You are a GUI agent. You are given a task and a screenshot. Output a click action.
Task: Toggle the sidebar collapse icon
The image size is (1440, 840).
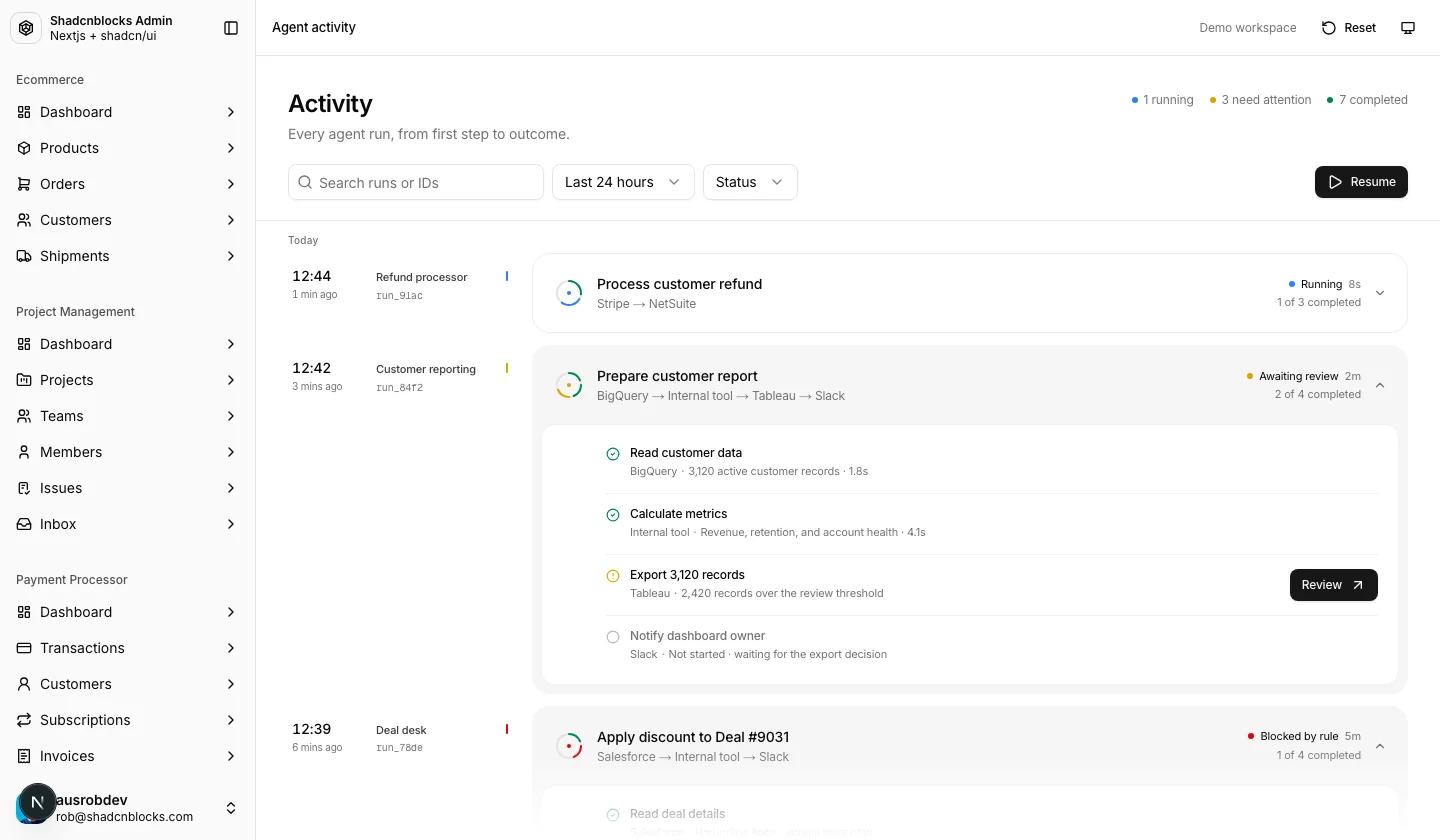point(231,28)
